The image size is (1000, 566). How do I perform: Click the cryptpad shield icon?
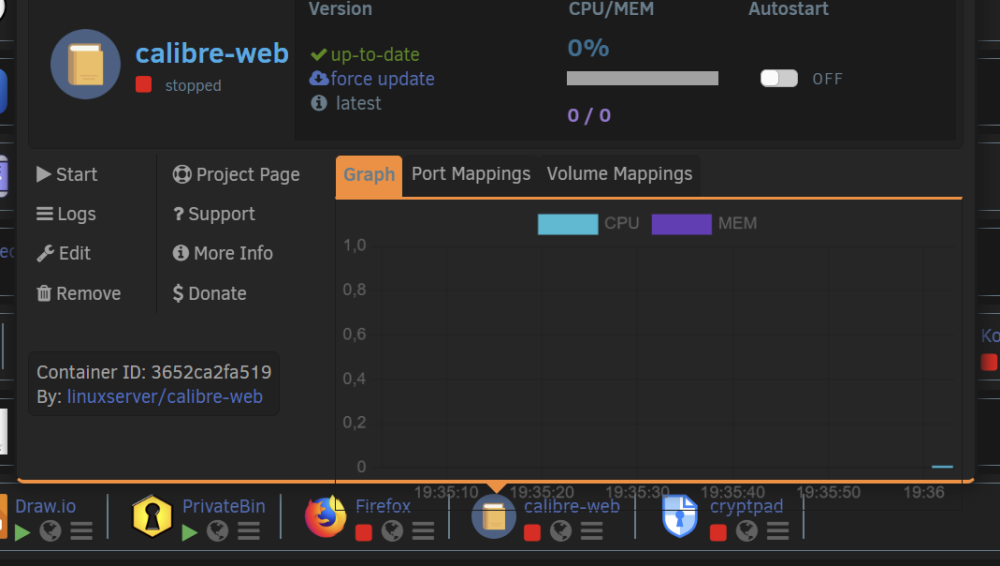click(680, 516)
